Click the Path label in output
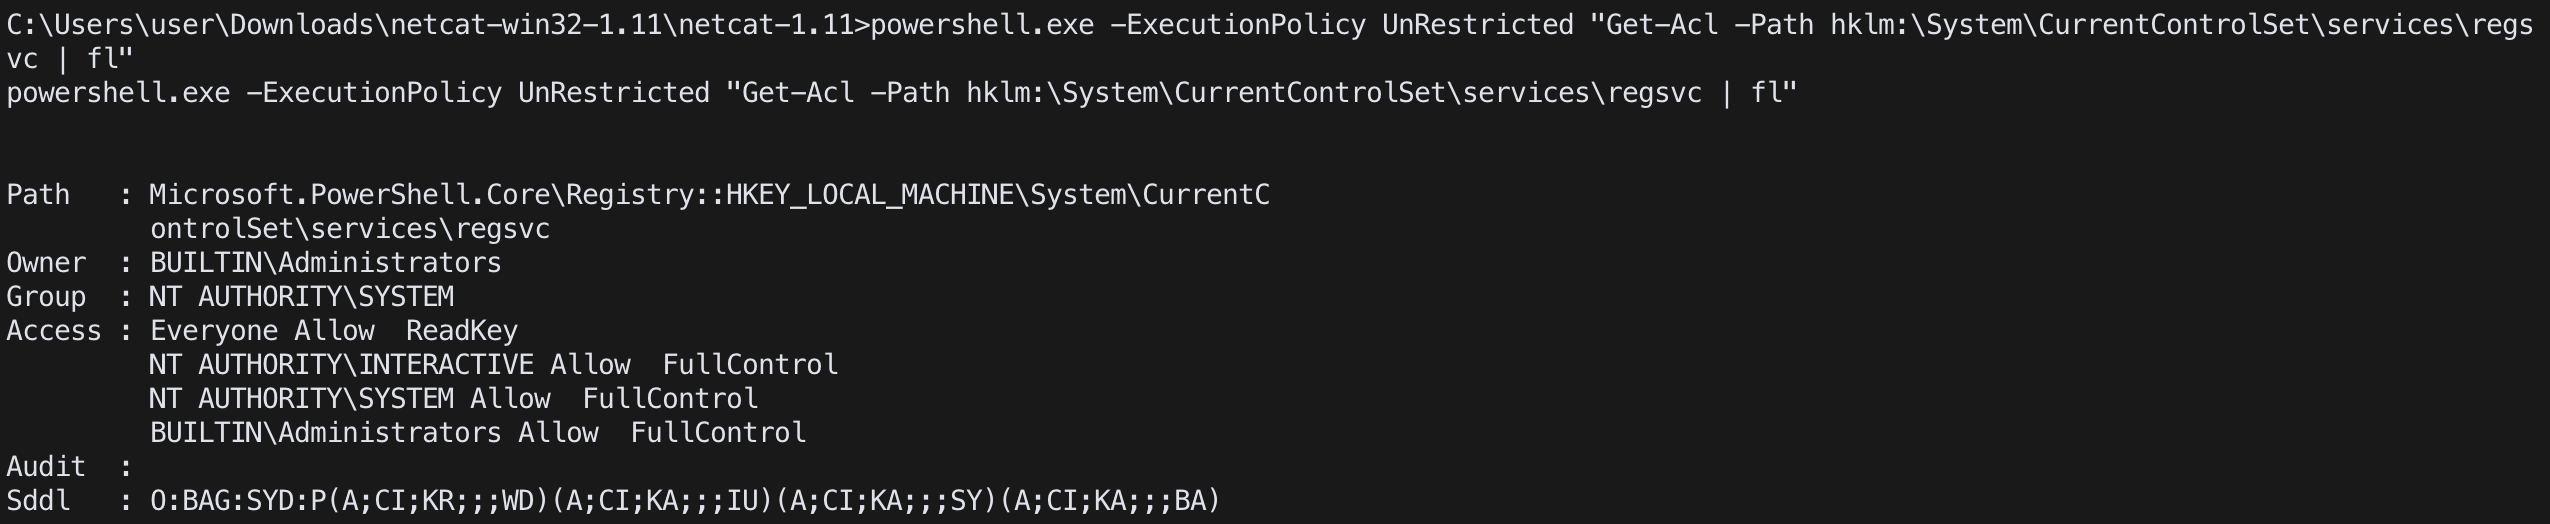 [38, 194]
